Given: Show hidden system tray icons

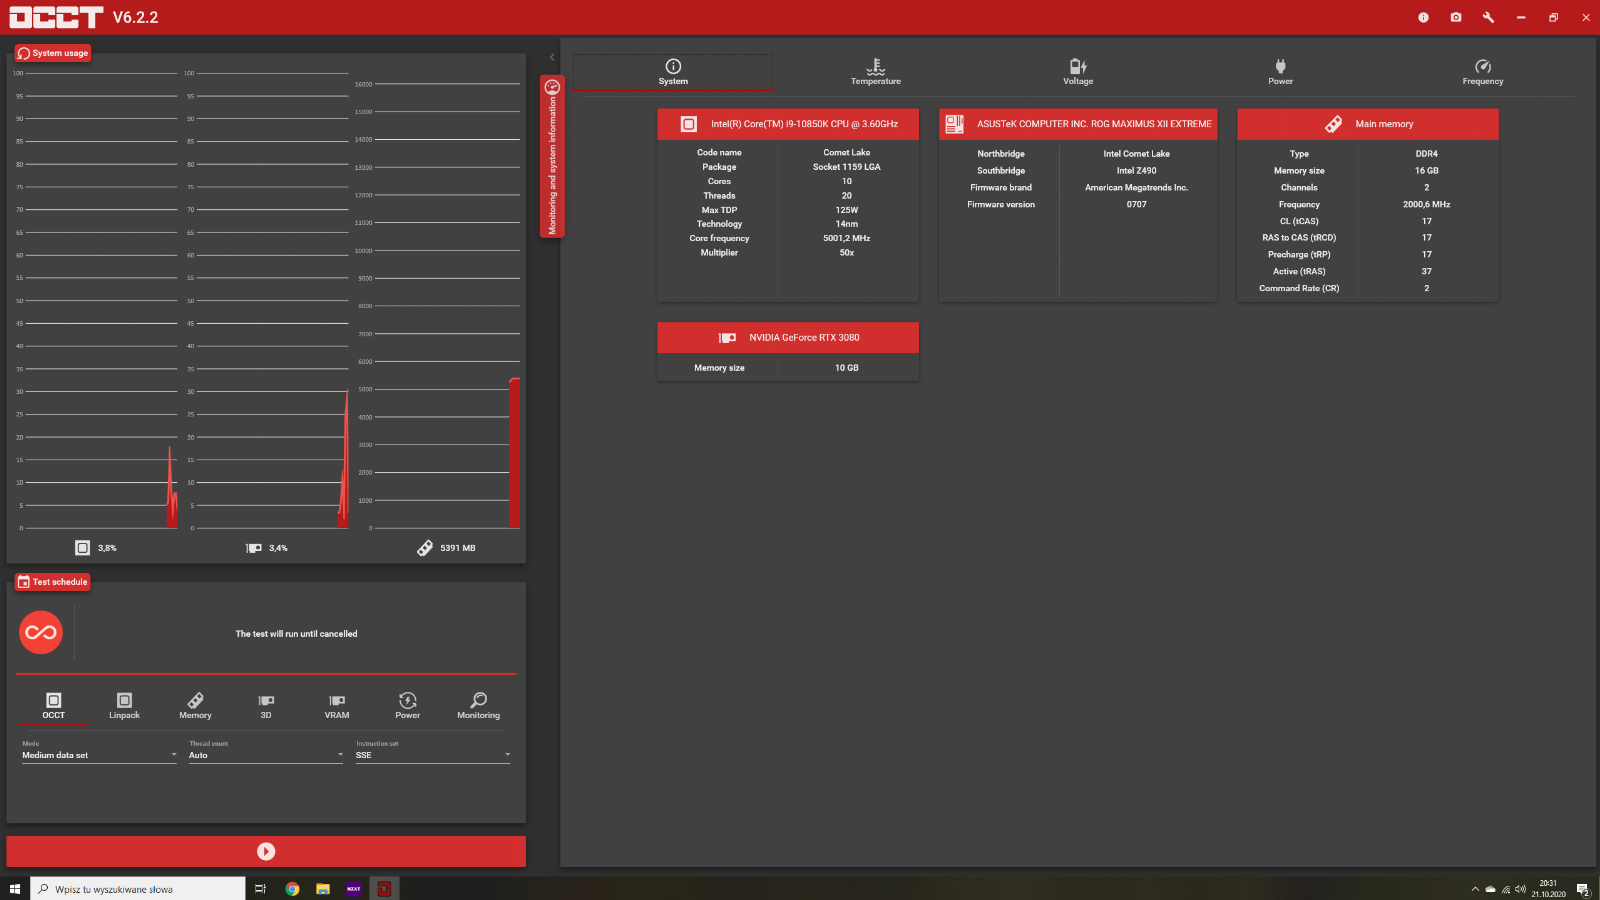Looking at the screenshot, I should pos(1475,889).
